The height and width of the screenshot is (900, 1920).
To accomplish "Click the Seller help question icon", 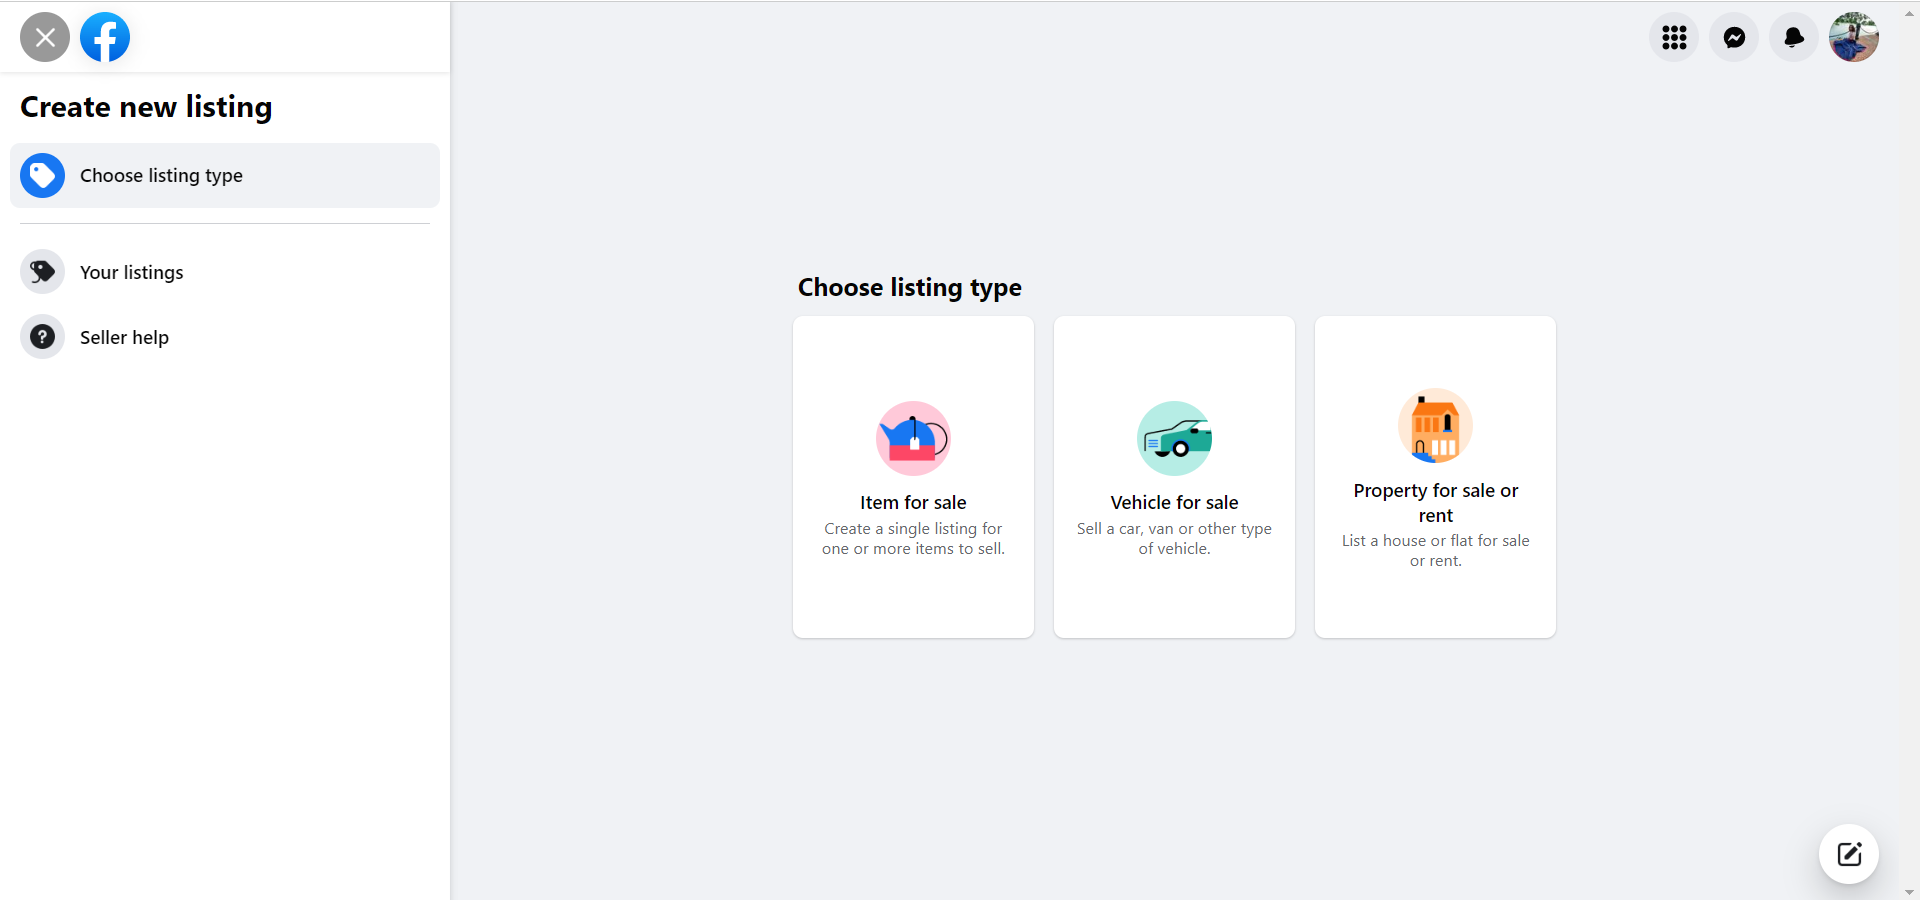I will click(x=42, y=337).
